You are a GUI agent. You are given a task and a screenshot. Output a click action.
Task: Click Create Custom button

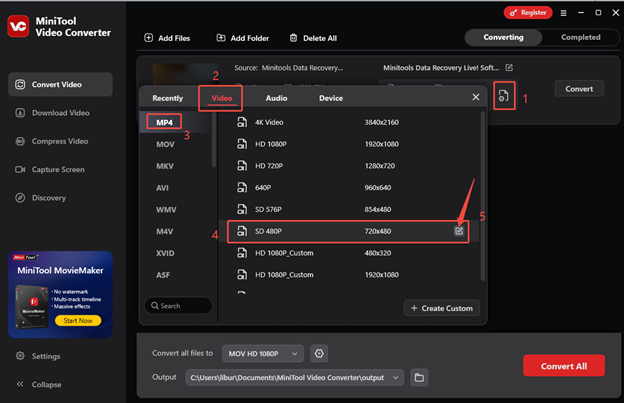[442, 308]
